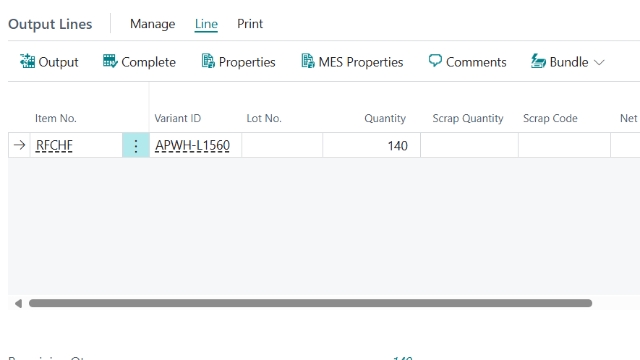Click the Complete action icon
640x360 pixels.
coord(110,61)
